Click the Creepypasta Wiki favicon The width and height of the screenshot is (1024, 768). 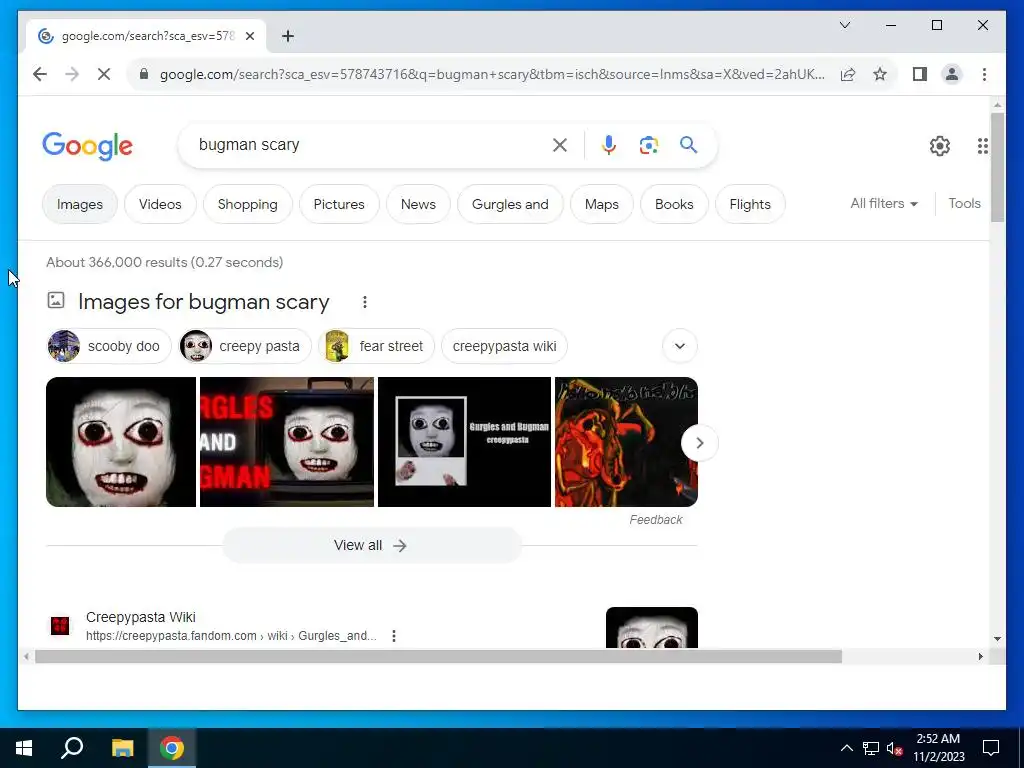[x=60, y=626]
